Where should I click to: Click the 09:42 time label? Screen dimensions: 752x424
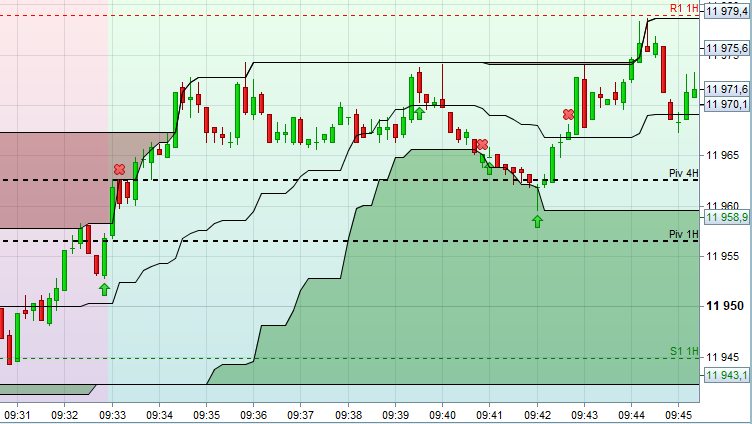tap(537, 415)
